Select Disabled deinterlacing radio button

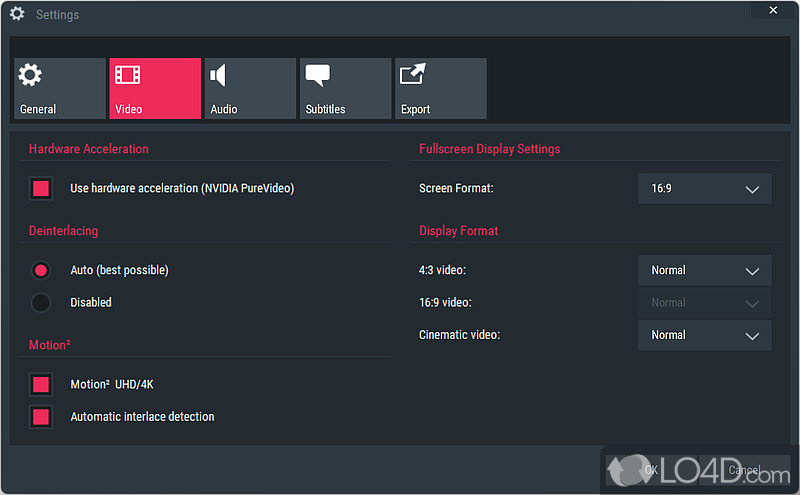coord(41,303)
